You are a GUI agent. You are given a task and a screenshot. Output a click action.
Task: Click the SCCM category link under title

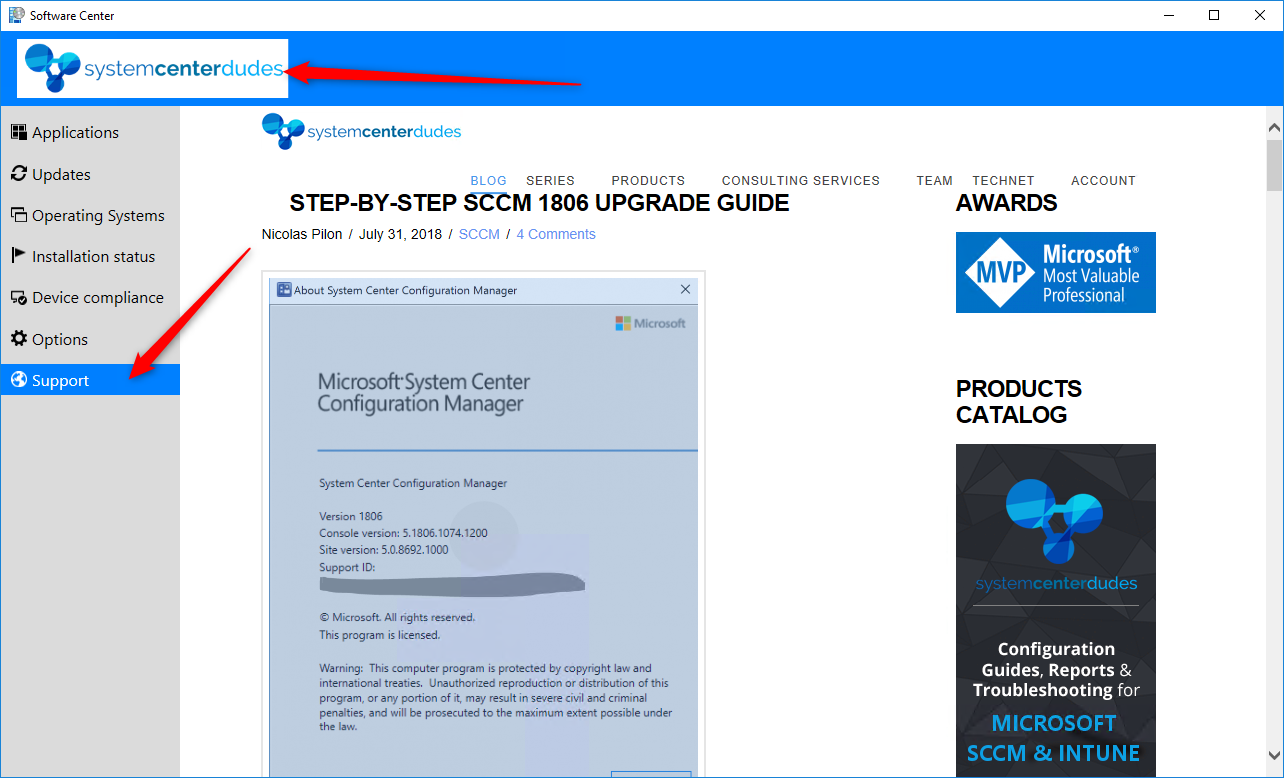tap(479, 234)
